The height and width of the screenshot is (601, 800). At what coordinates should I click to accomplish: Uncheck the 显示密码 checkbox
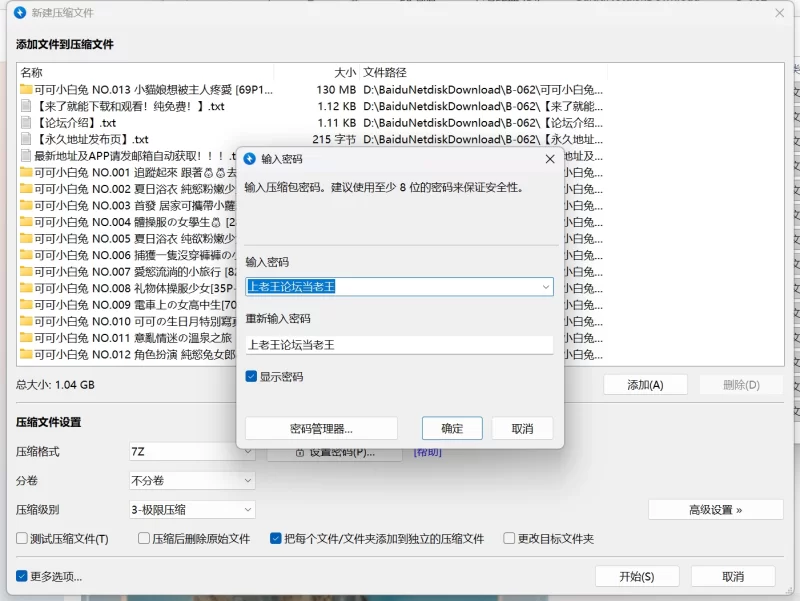coord(251,377)
